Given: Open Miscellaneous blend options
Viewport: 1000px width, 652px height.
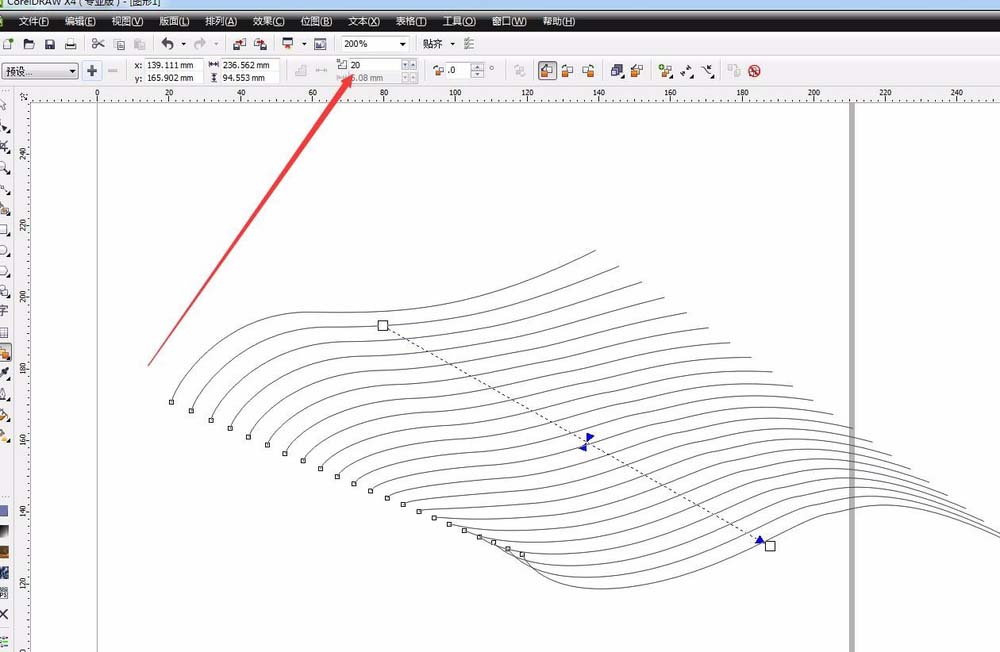Looking at the screenshot, I should coord(666,71).
